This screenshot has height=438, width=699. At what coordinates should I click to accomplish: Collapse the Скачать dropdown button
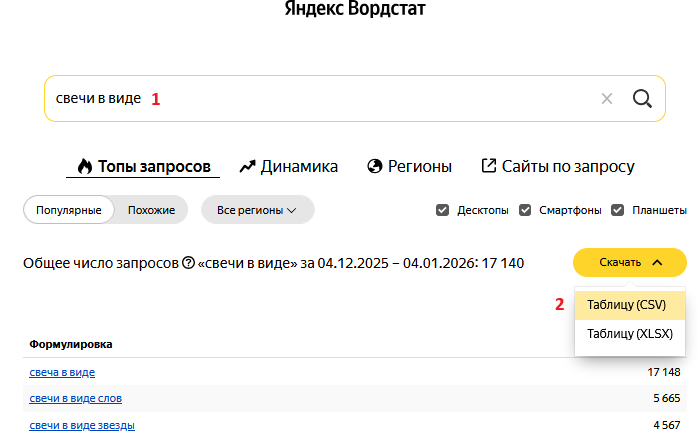click(x=629, y=262)
